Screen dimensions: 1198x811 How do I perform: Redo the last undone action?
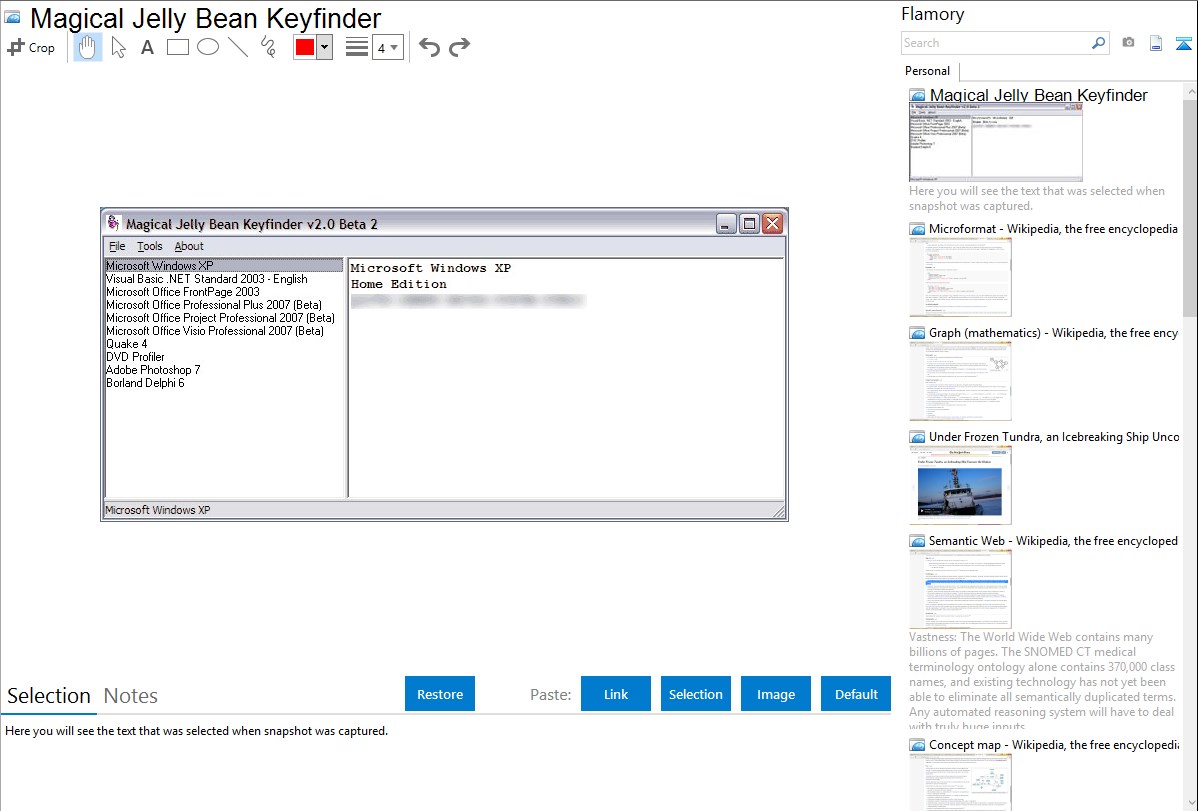[459, 47]
